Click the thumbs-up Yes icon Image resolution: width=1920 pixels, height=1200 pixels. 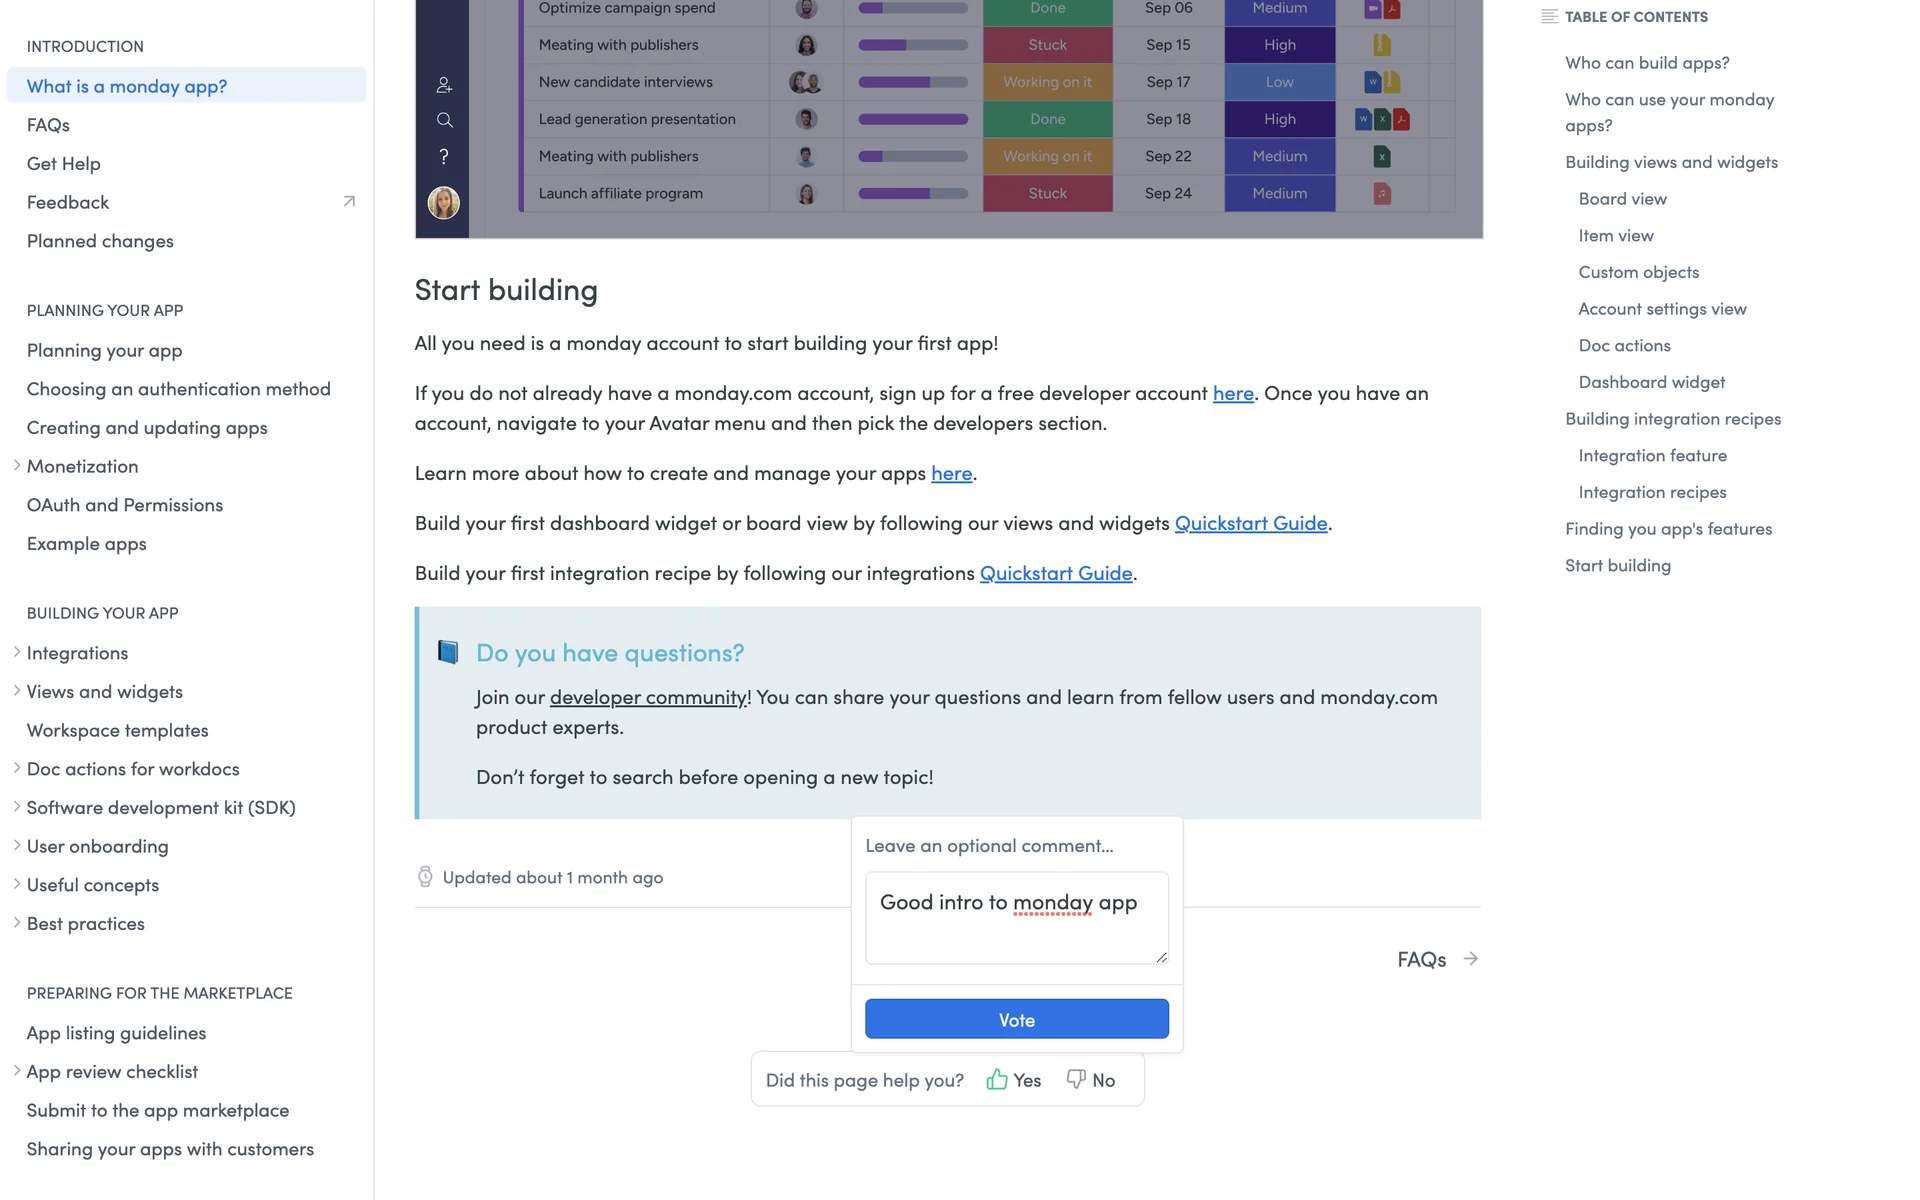(997, 1079)
